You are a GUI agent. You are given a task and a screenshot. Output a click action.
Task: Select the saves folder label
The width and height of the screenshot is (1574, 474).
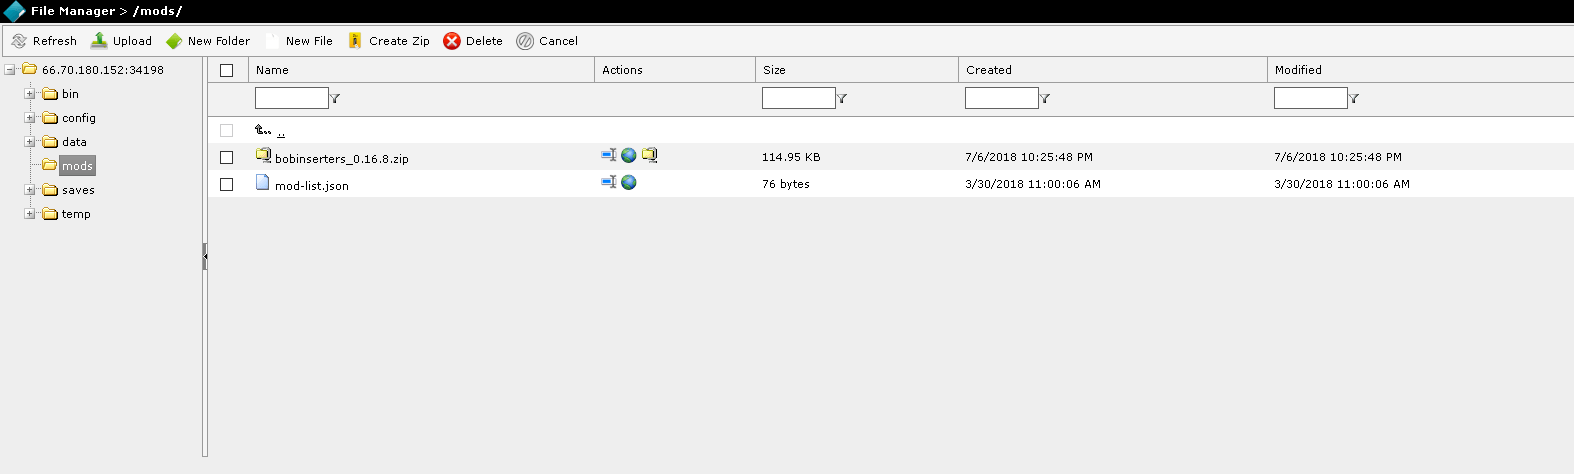click(78, 190)
